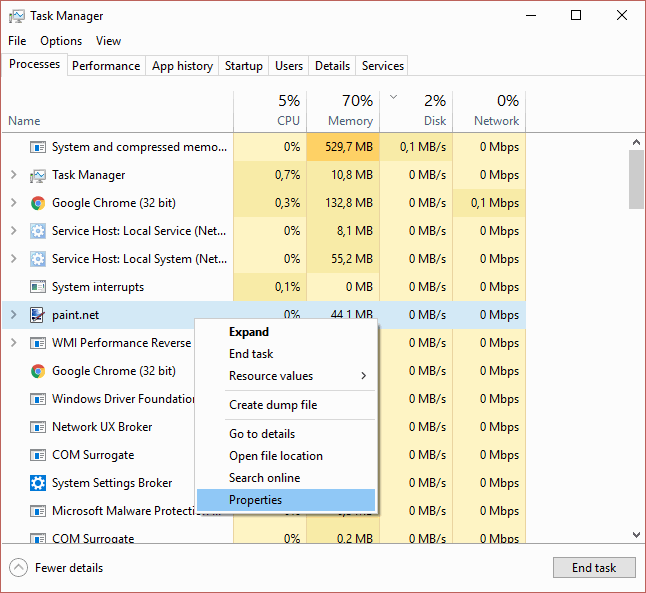Open the File menu
This screenshot has height=593, width=646.
click(x=17, y=41)
